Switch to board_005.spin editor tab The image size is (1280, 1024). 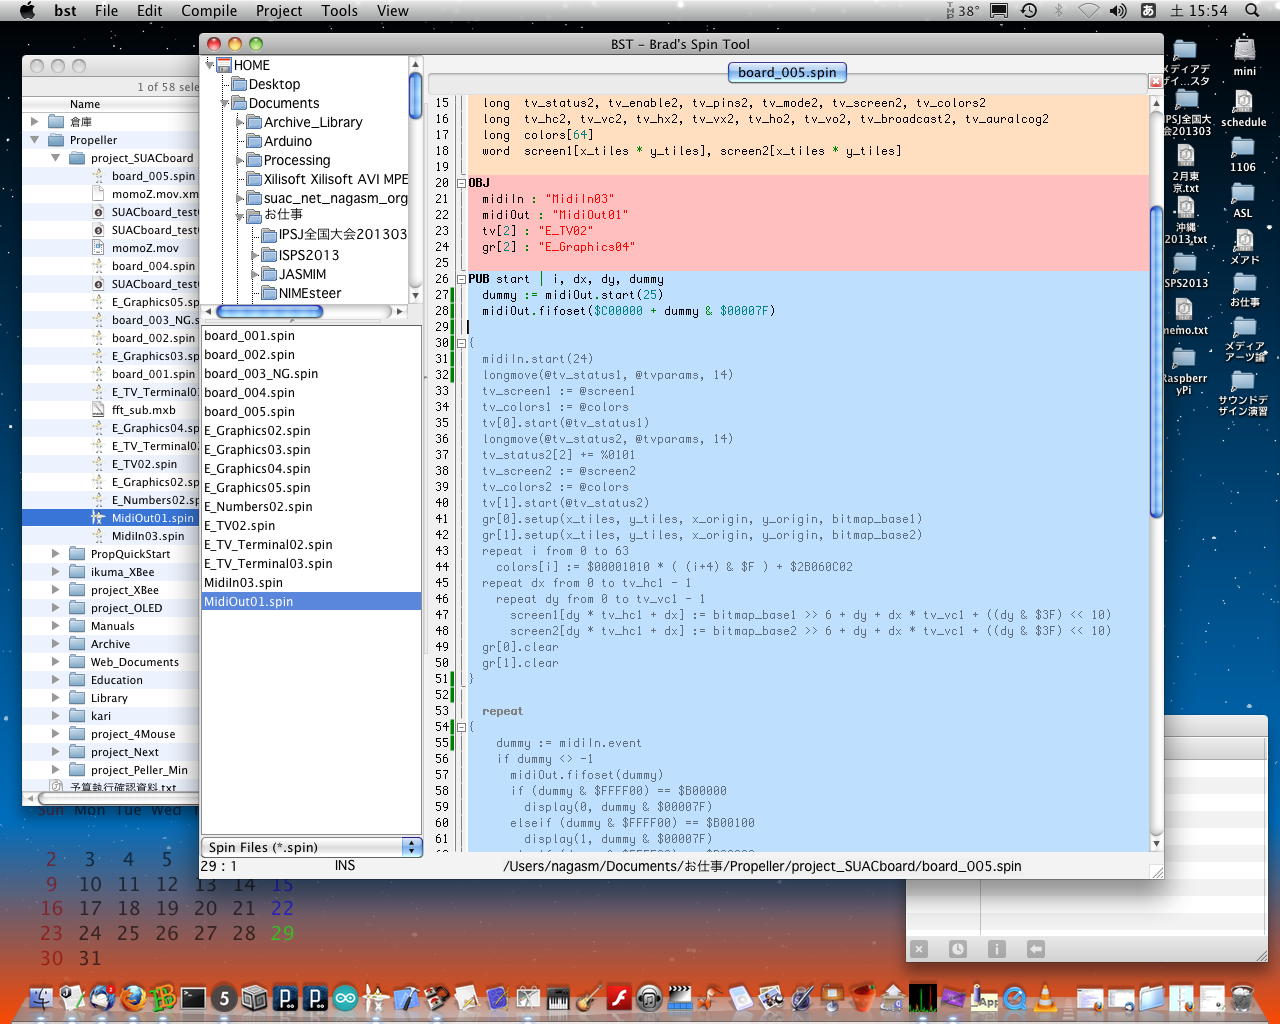(787, 72)
